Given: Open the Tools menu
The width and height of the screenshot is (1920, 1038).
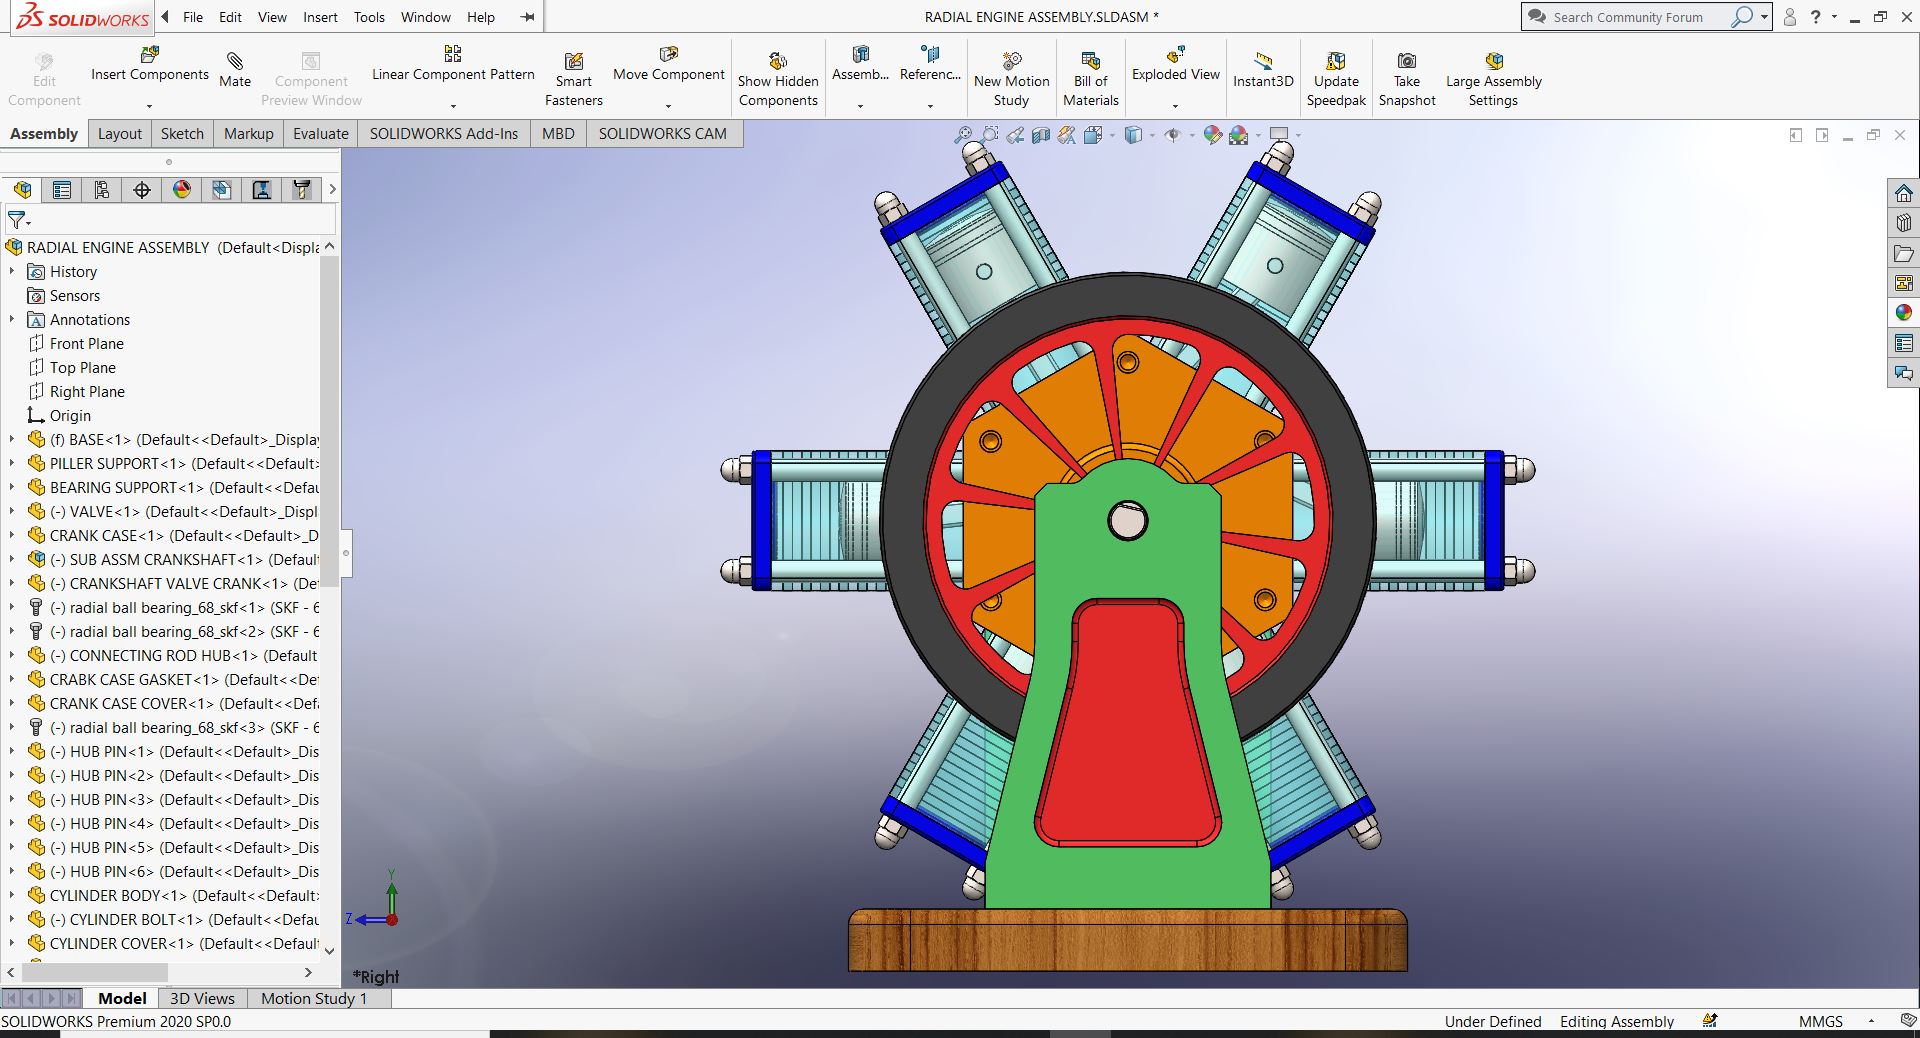Looking at the screenshot, I should pyautogui.click(x=369, y=17).
